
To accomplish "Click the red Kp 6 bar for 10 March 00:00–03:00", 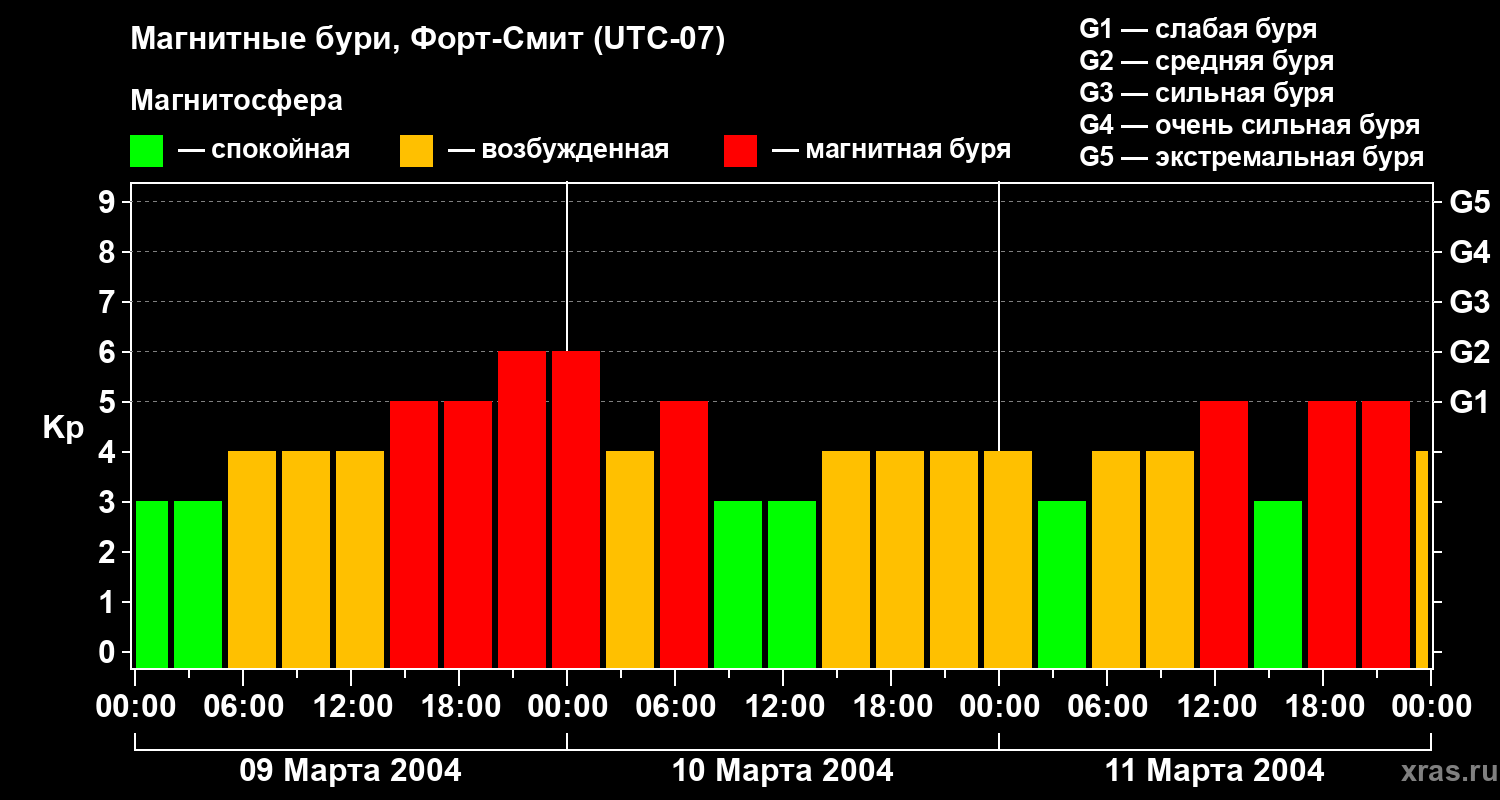I will click(576, 510).
